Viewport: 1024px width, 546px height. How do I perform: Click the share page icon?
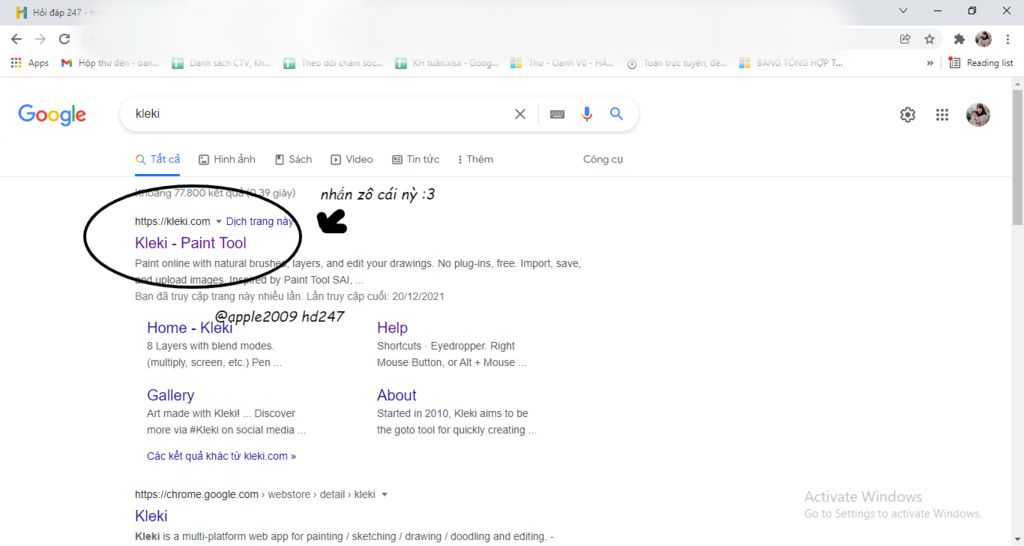click(x=905, y=39)
